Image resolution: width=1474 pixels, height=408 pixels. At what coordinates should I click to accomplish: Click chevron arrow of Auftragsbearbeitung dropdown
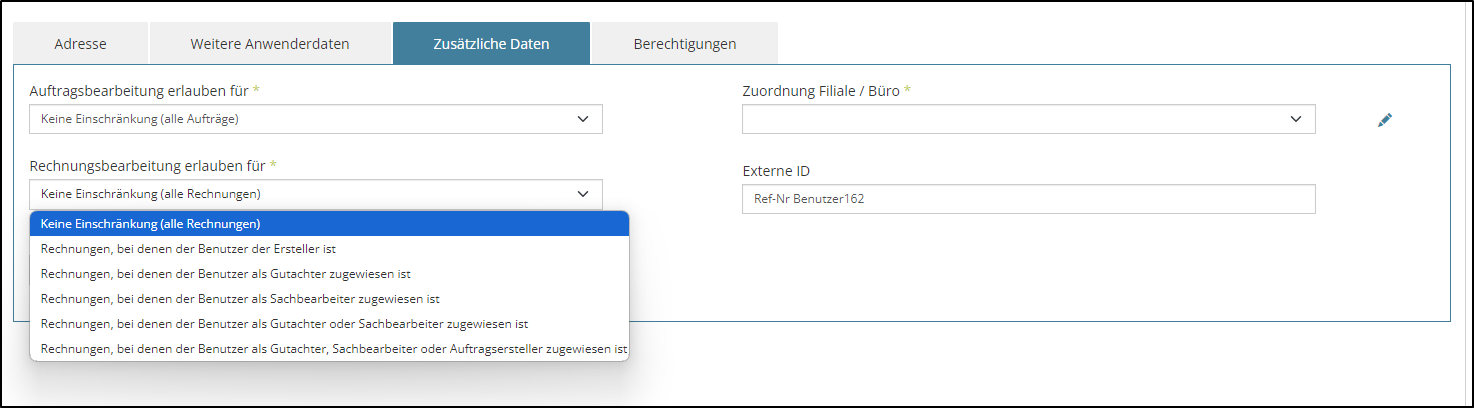[583, 119]
